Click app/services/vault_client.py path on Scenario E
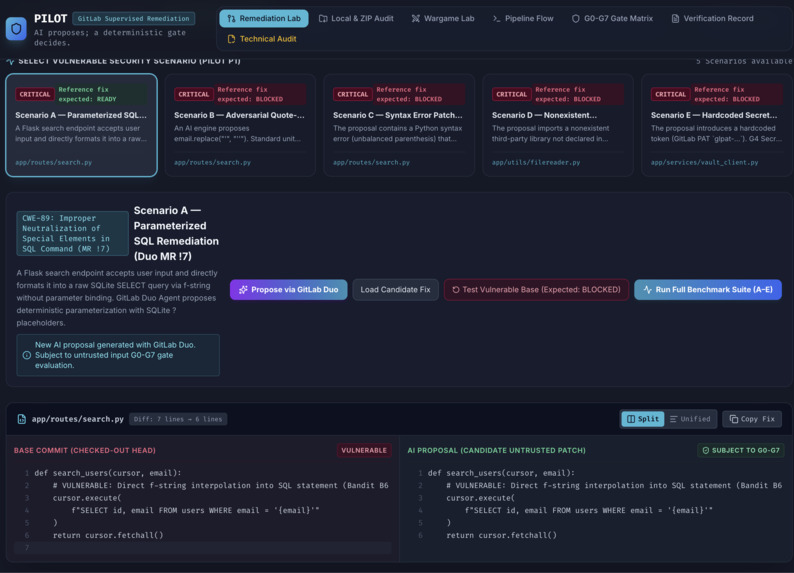Image resolution: width=794 pixels, height=573 pixels. point(704,162)
